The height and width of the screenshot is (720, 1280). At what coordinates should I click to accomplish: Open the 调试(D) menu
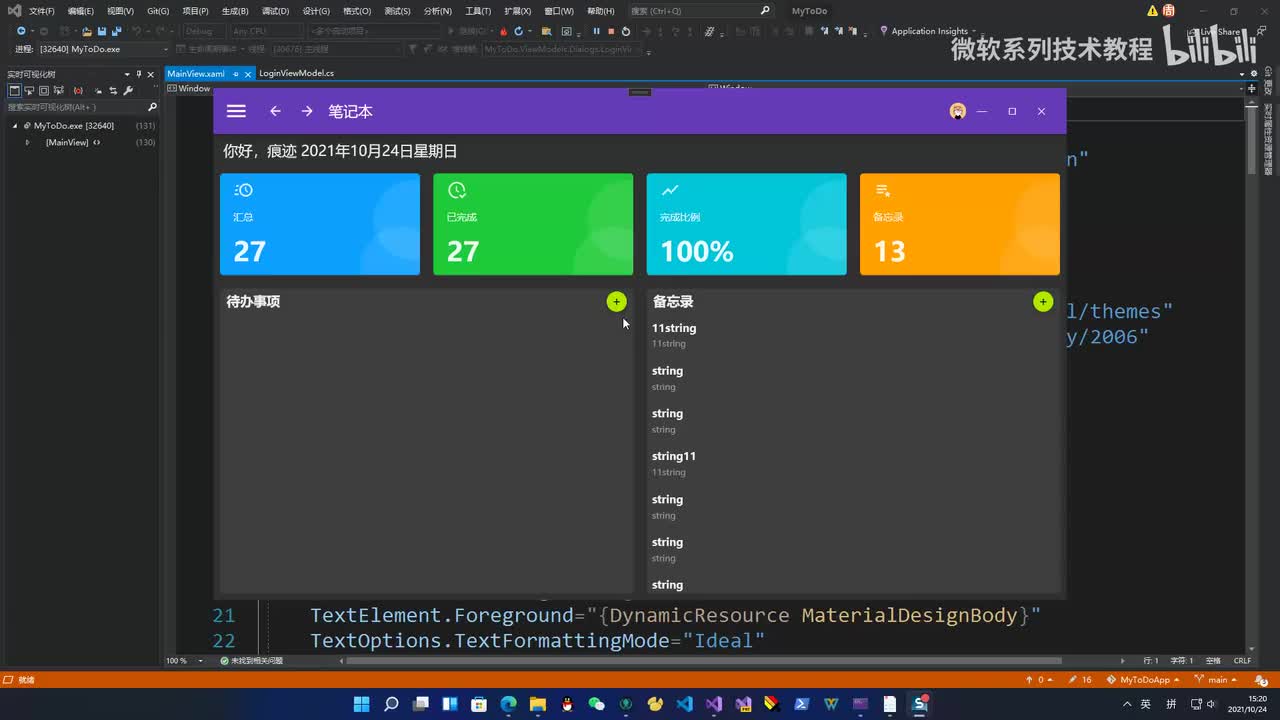click(x=275, y=11)
